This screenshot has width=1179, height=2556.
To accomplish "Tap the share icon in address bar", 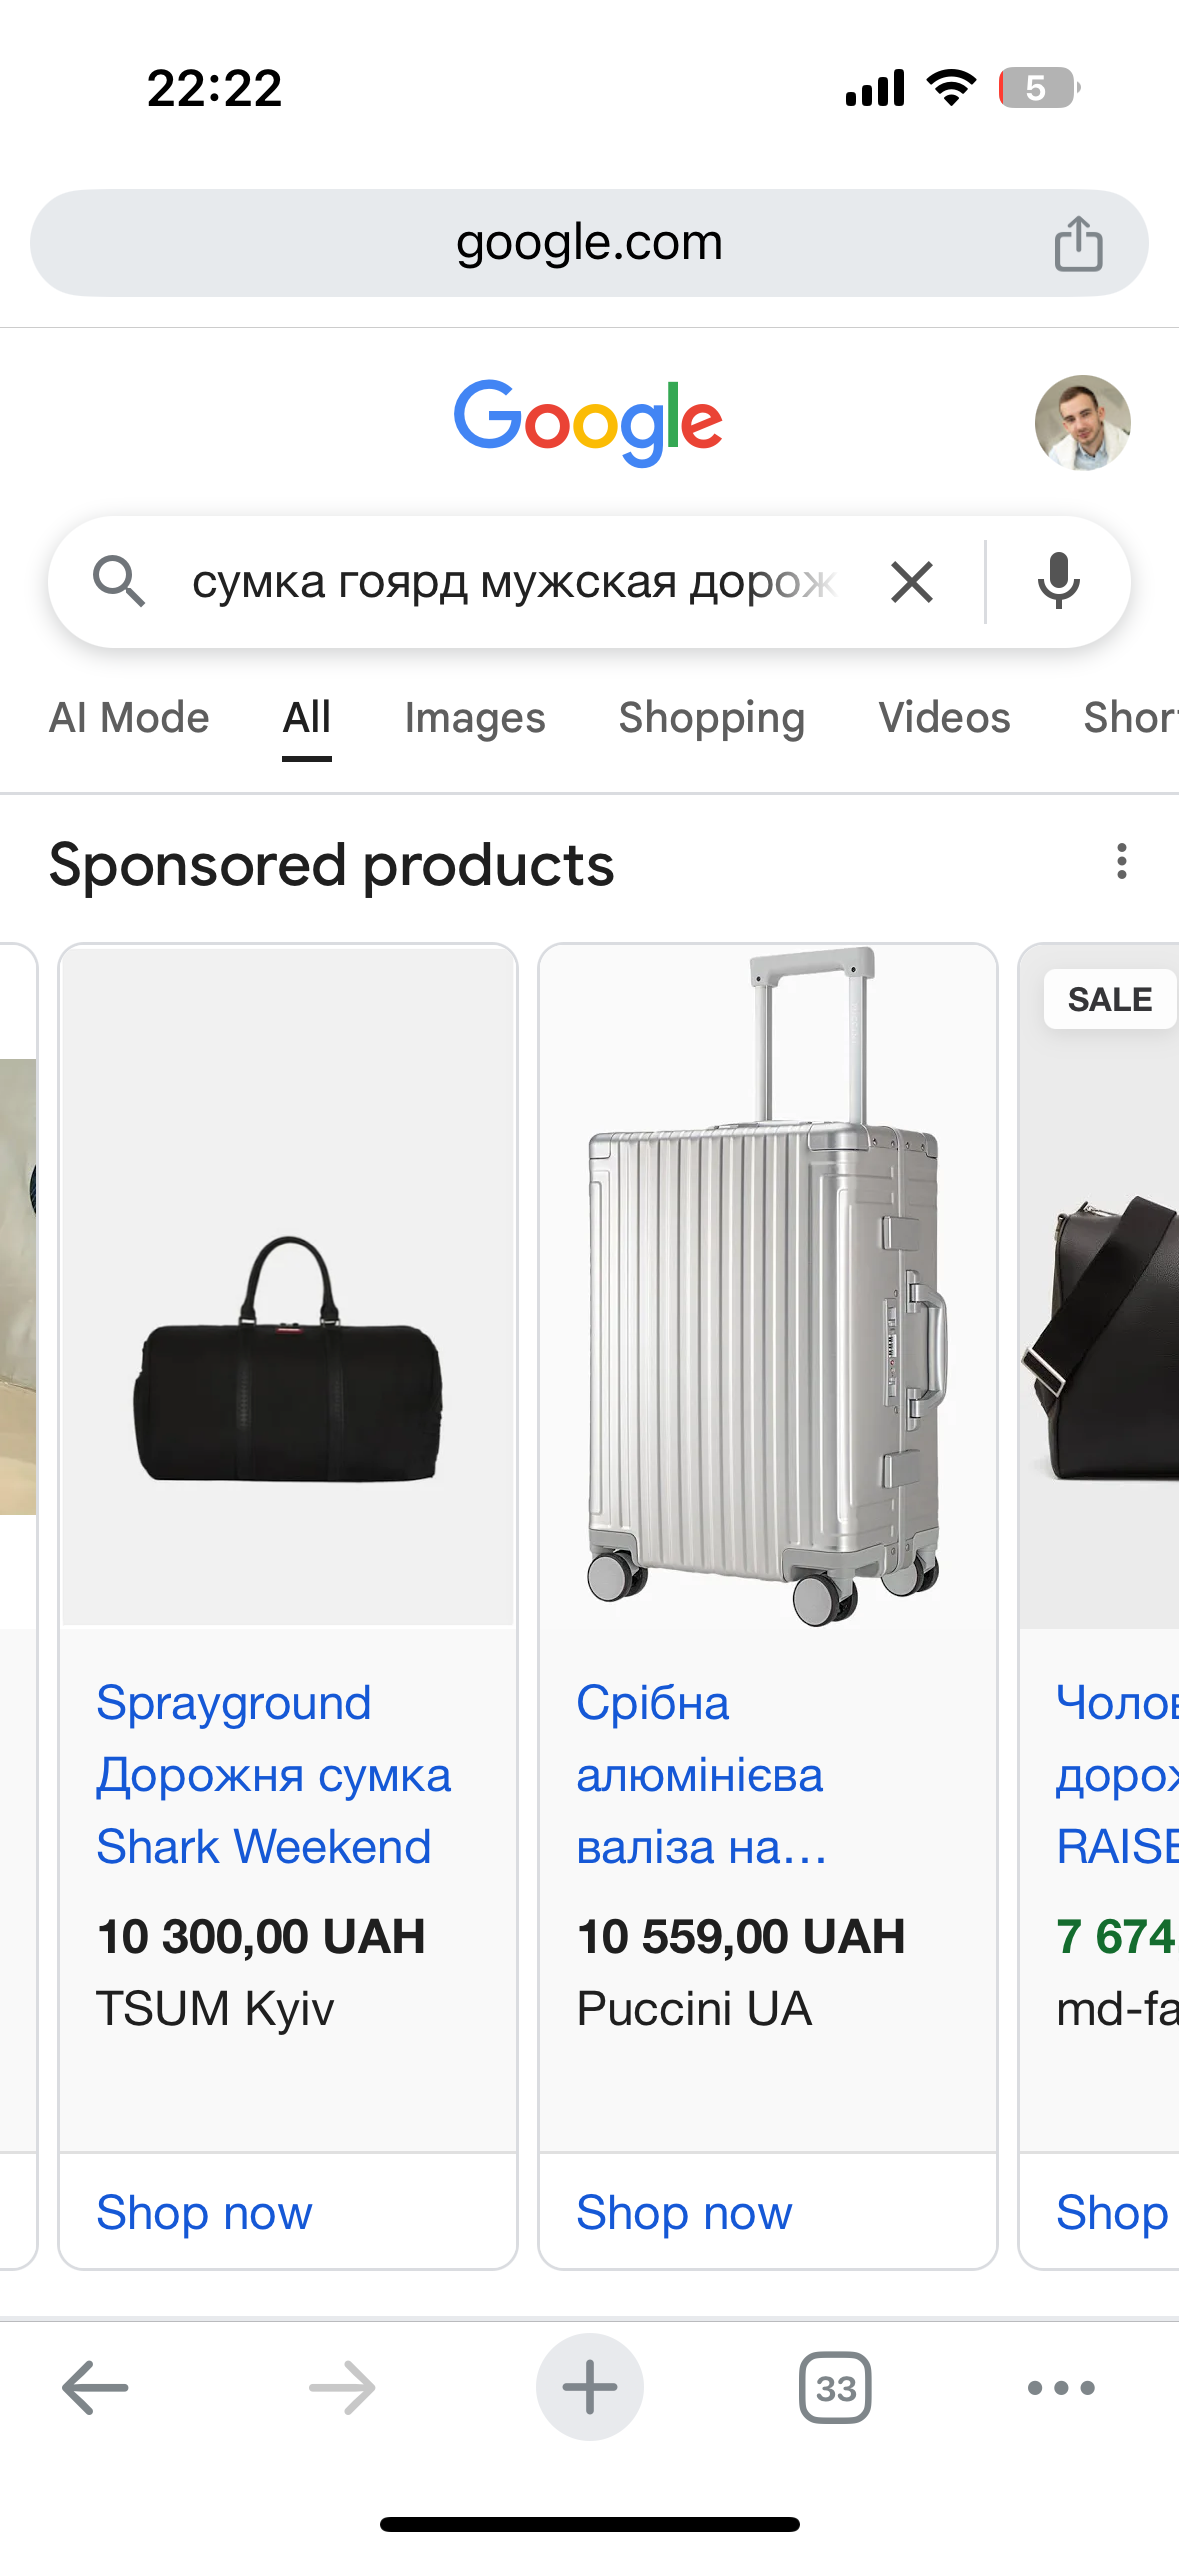I will [1078, 243].
